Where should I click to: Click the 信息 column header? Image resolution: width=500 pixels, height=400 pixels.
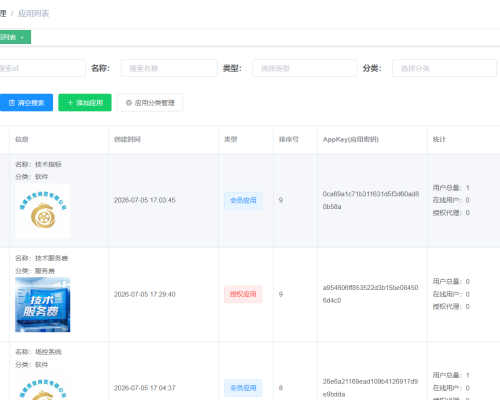click(x=22, y=139)
